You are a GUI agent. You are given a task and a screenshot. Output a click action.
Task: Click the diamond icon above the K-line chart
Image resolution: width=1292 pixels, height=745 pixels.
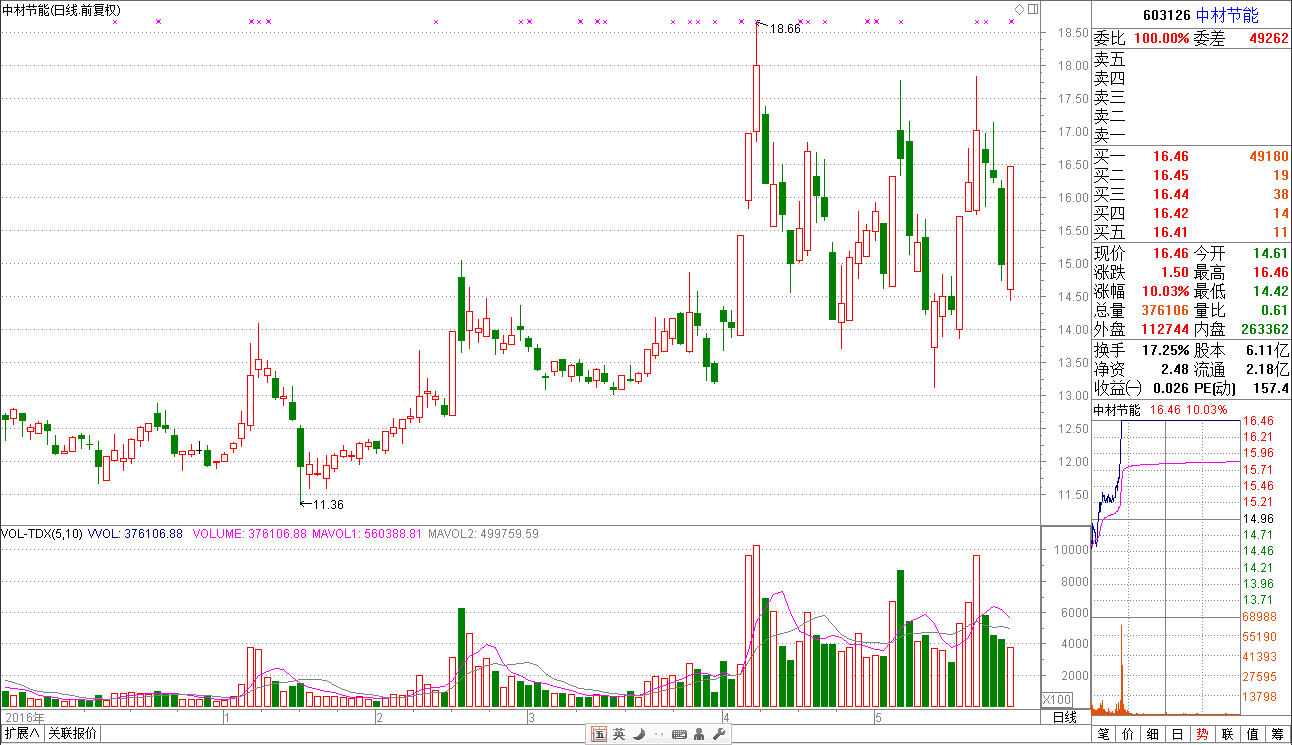pos(1018,10)
